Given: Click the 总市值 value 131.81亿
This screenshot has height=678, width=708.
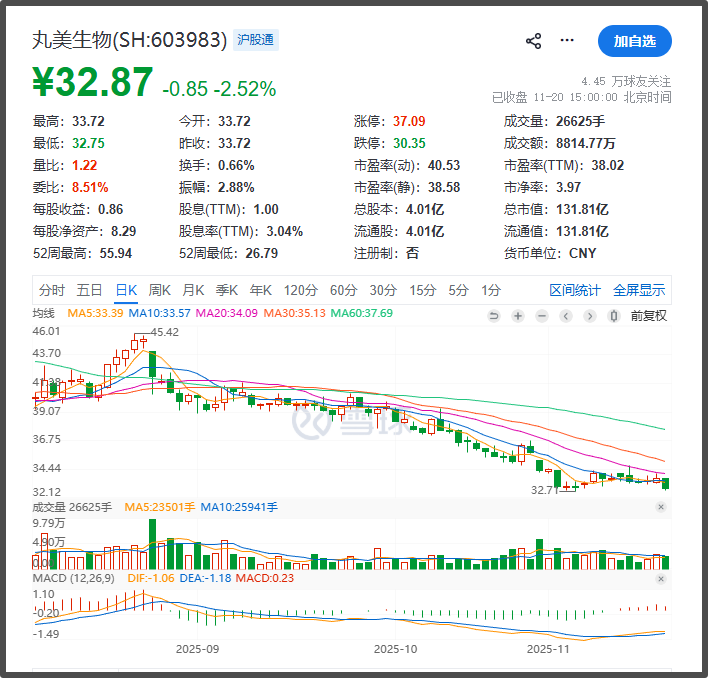Looking at the screenshot, I should click(x=582, y=209).
